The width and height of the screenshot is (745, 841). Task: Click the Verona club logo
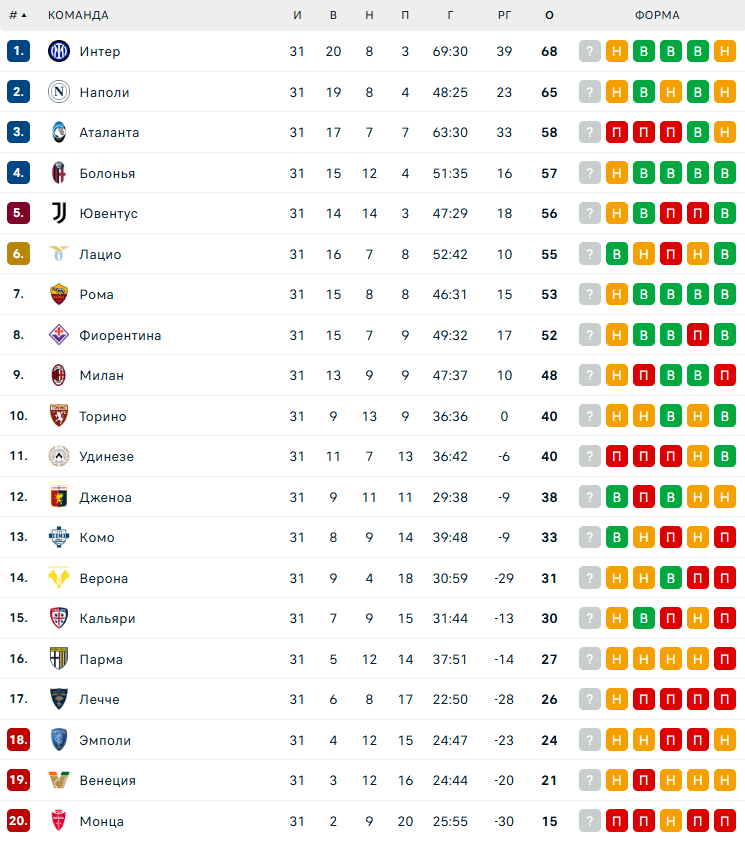coord(58,578)
